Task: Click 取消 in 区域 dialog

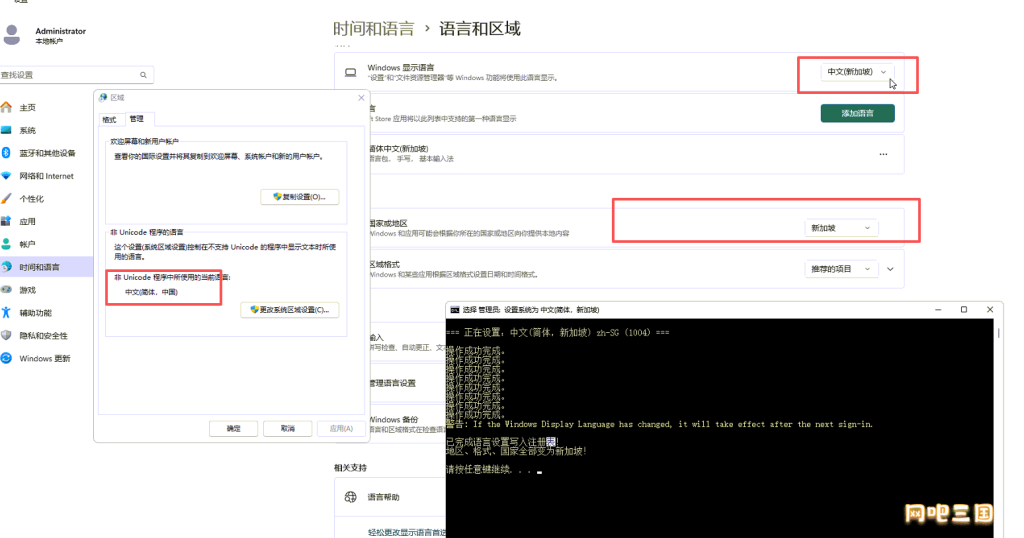Action: tap(287, 428)
